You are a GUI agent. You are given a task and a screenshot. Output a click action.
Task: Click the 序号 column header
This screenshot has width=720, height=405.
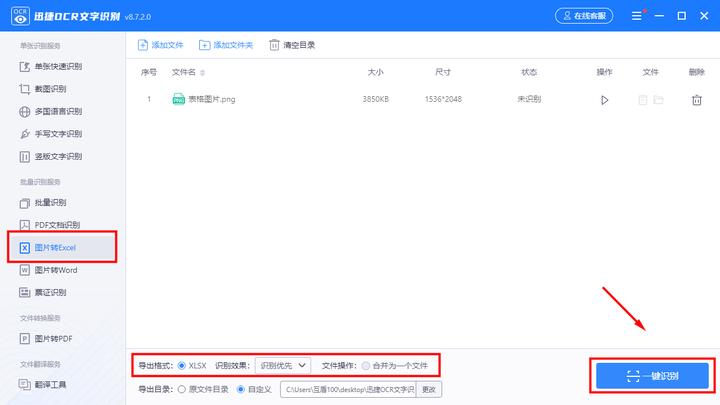(149, 73)
